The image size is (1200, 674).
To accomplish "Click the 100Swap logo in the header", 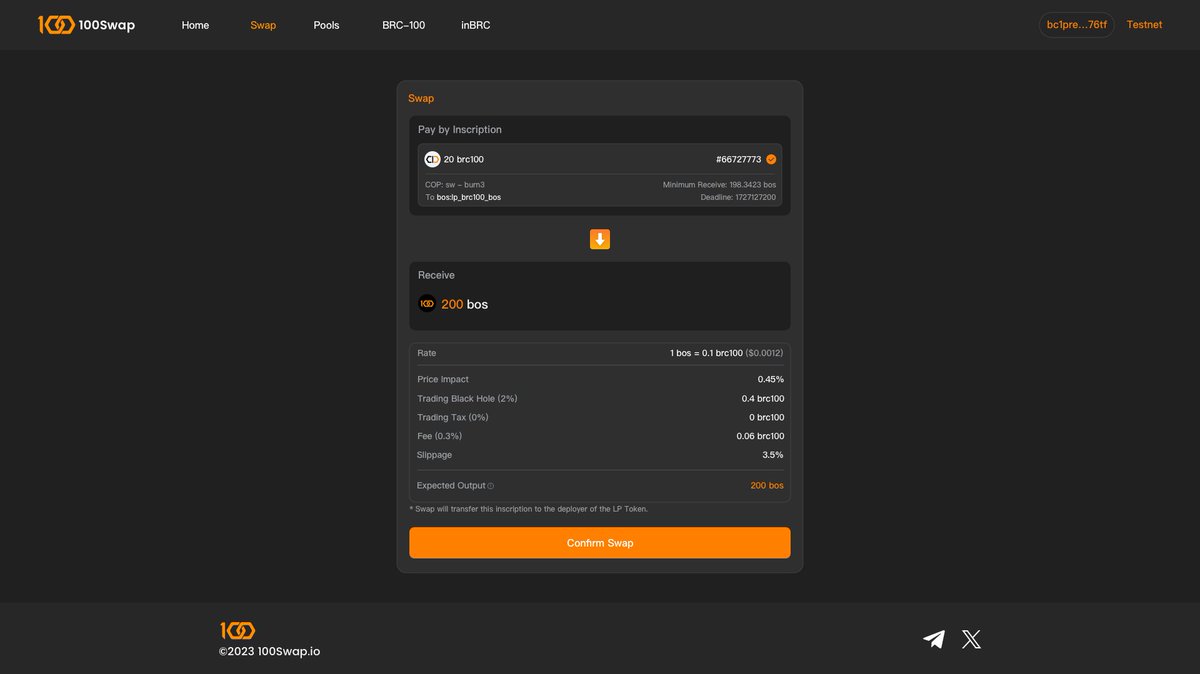I will tap(86, 25).
